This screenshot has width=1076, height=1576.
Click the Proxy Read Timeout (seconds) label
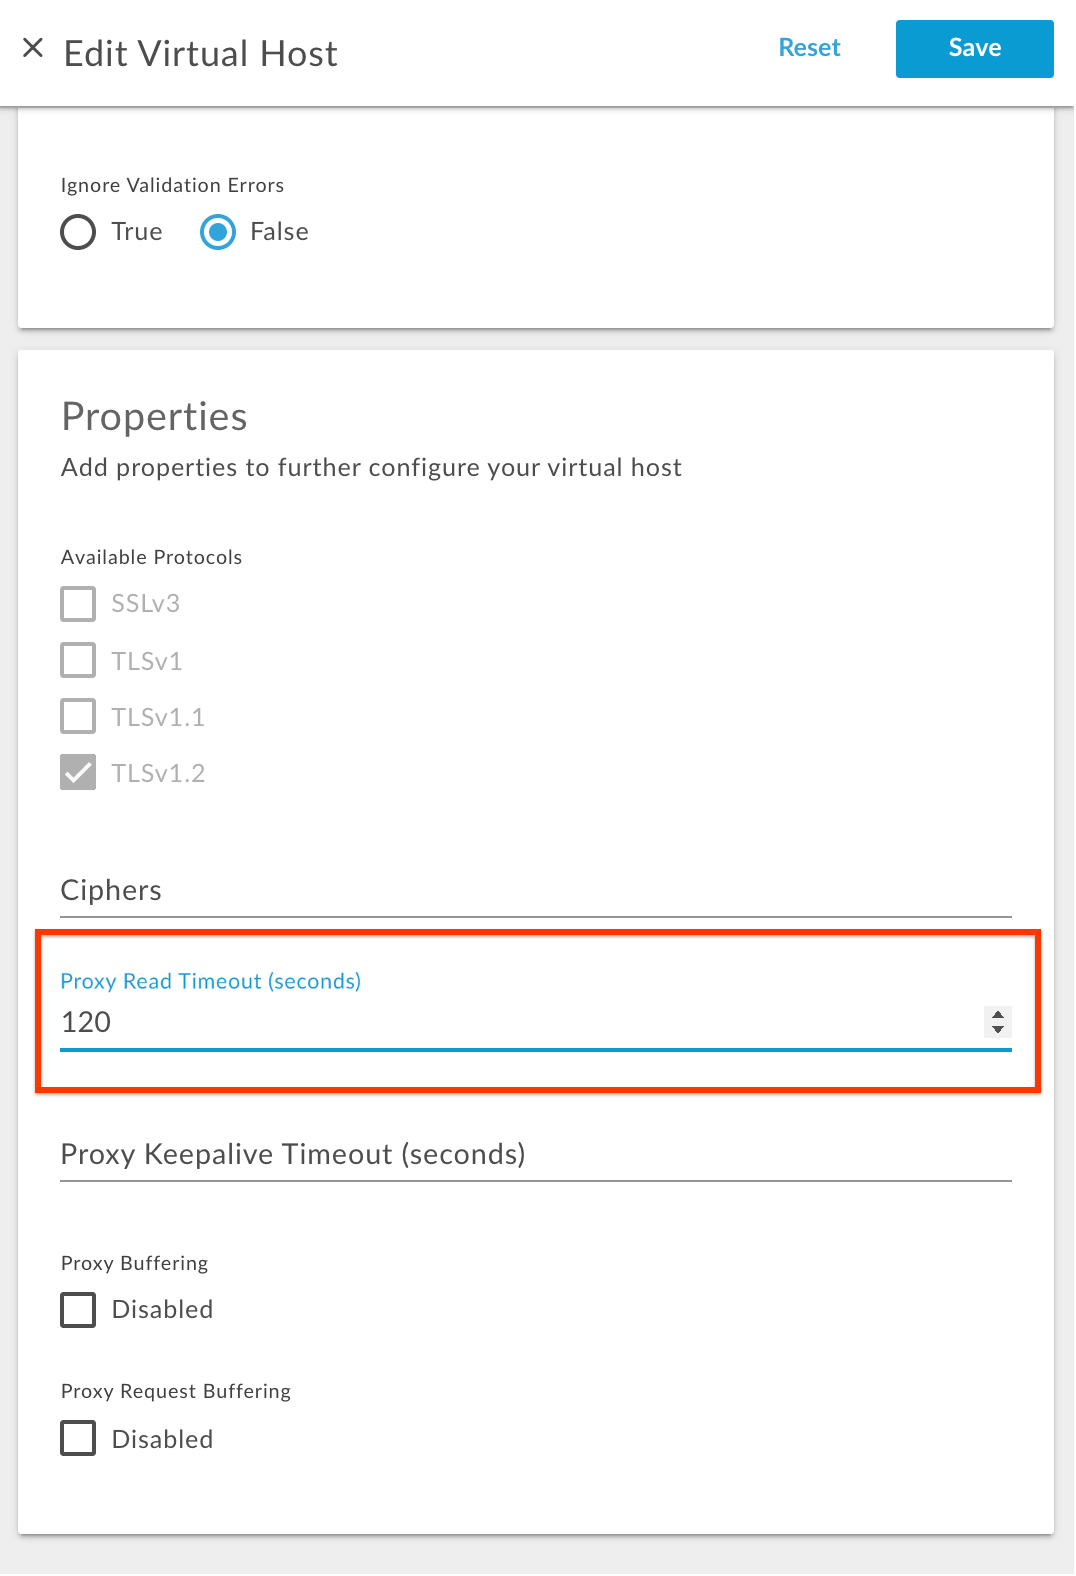[x=210, y=981]
